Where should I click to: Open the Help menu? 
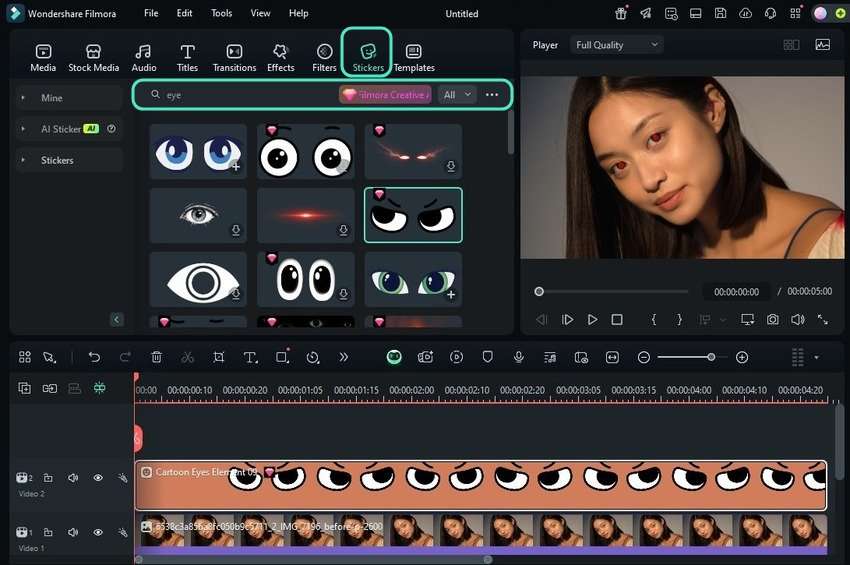click(298, 13)
